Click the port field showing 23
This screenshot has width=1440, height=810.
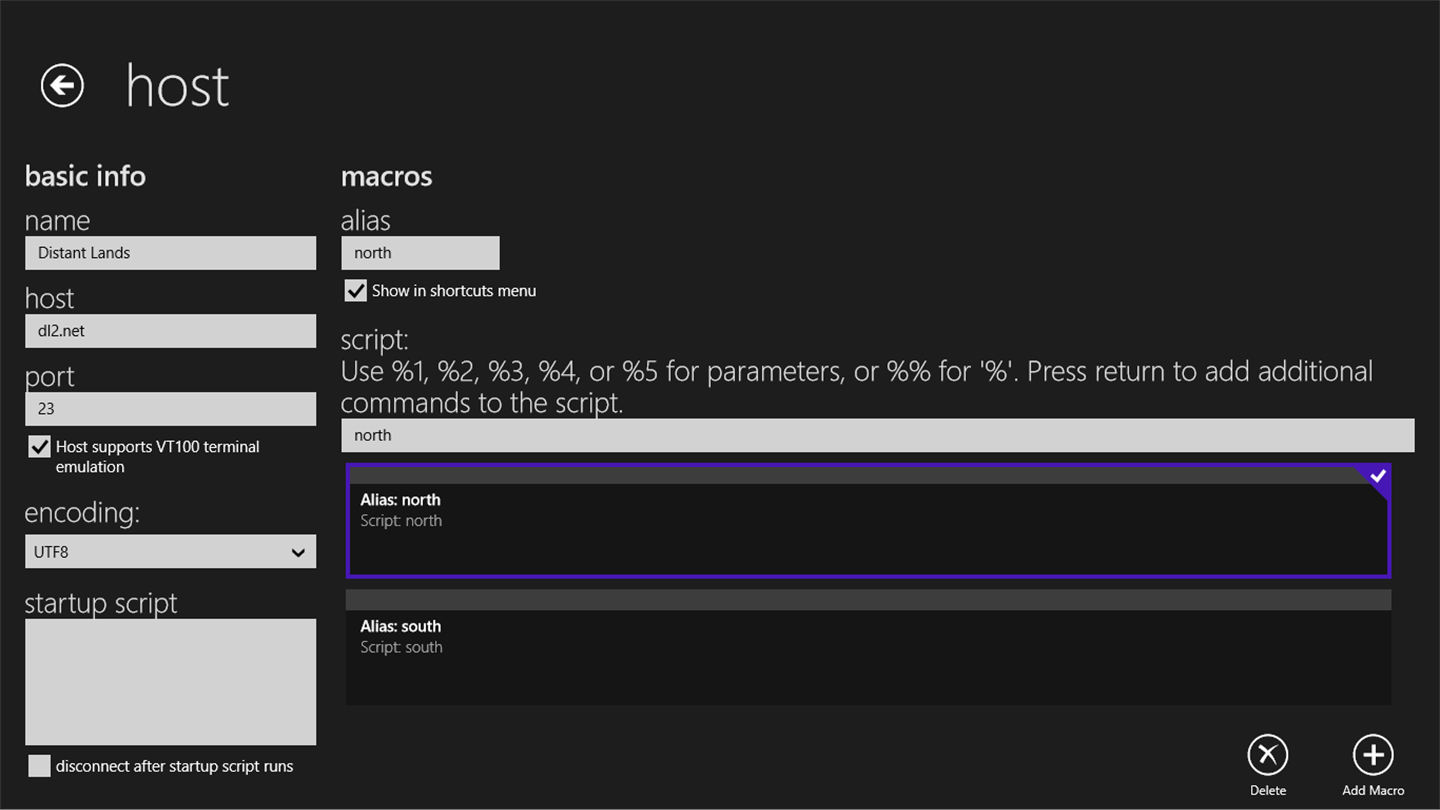coord(170,409)
